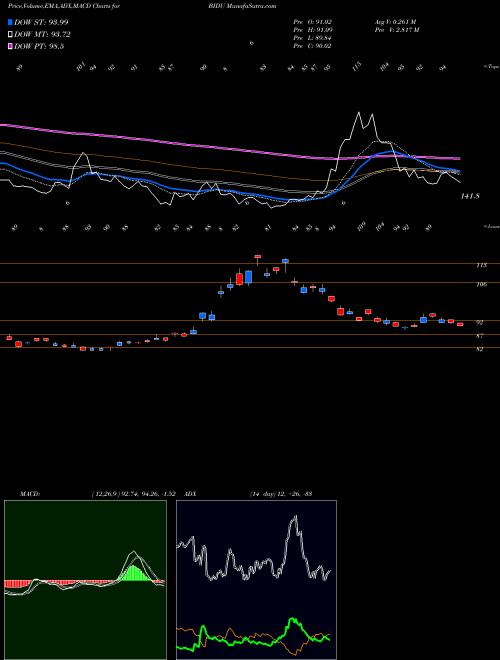Select the 'DOW MT: 93.72' legend label

(x=42, y=35)
